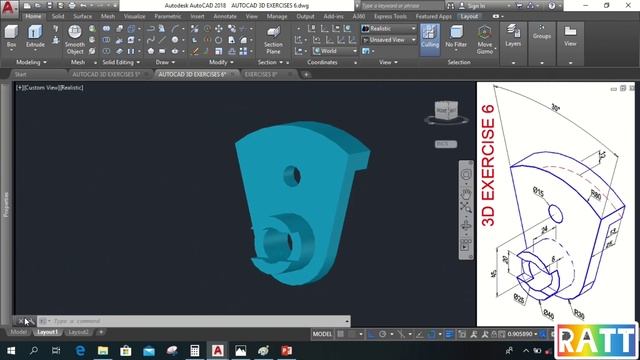Open the Annotate ribbon tab
This screenshot has height=360, width=640.
coord(225,16)
